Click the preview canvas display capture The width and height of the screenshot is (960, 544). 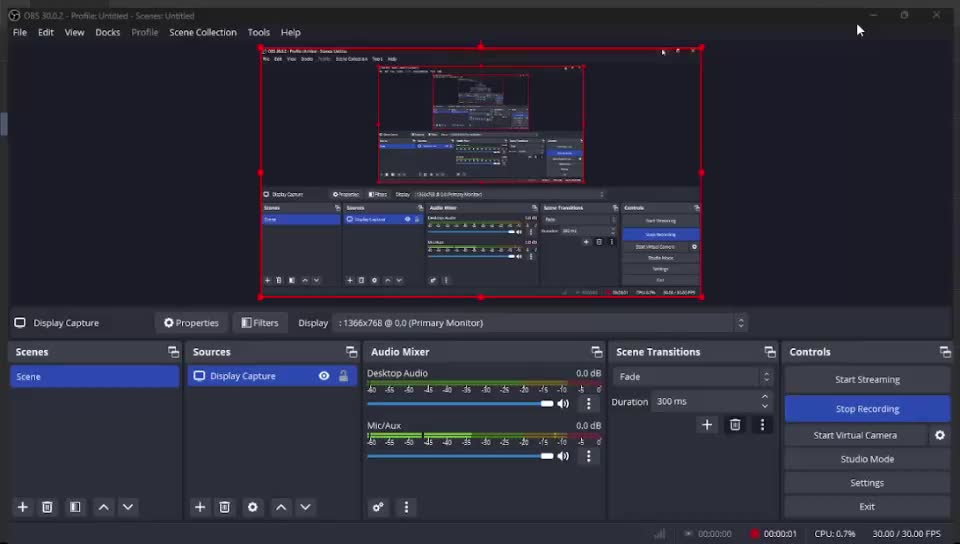[481, 173]
